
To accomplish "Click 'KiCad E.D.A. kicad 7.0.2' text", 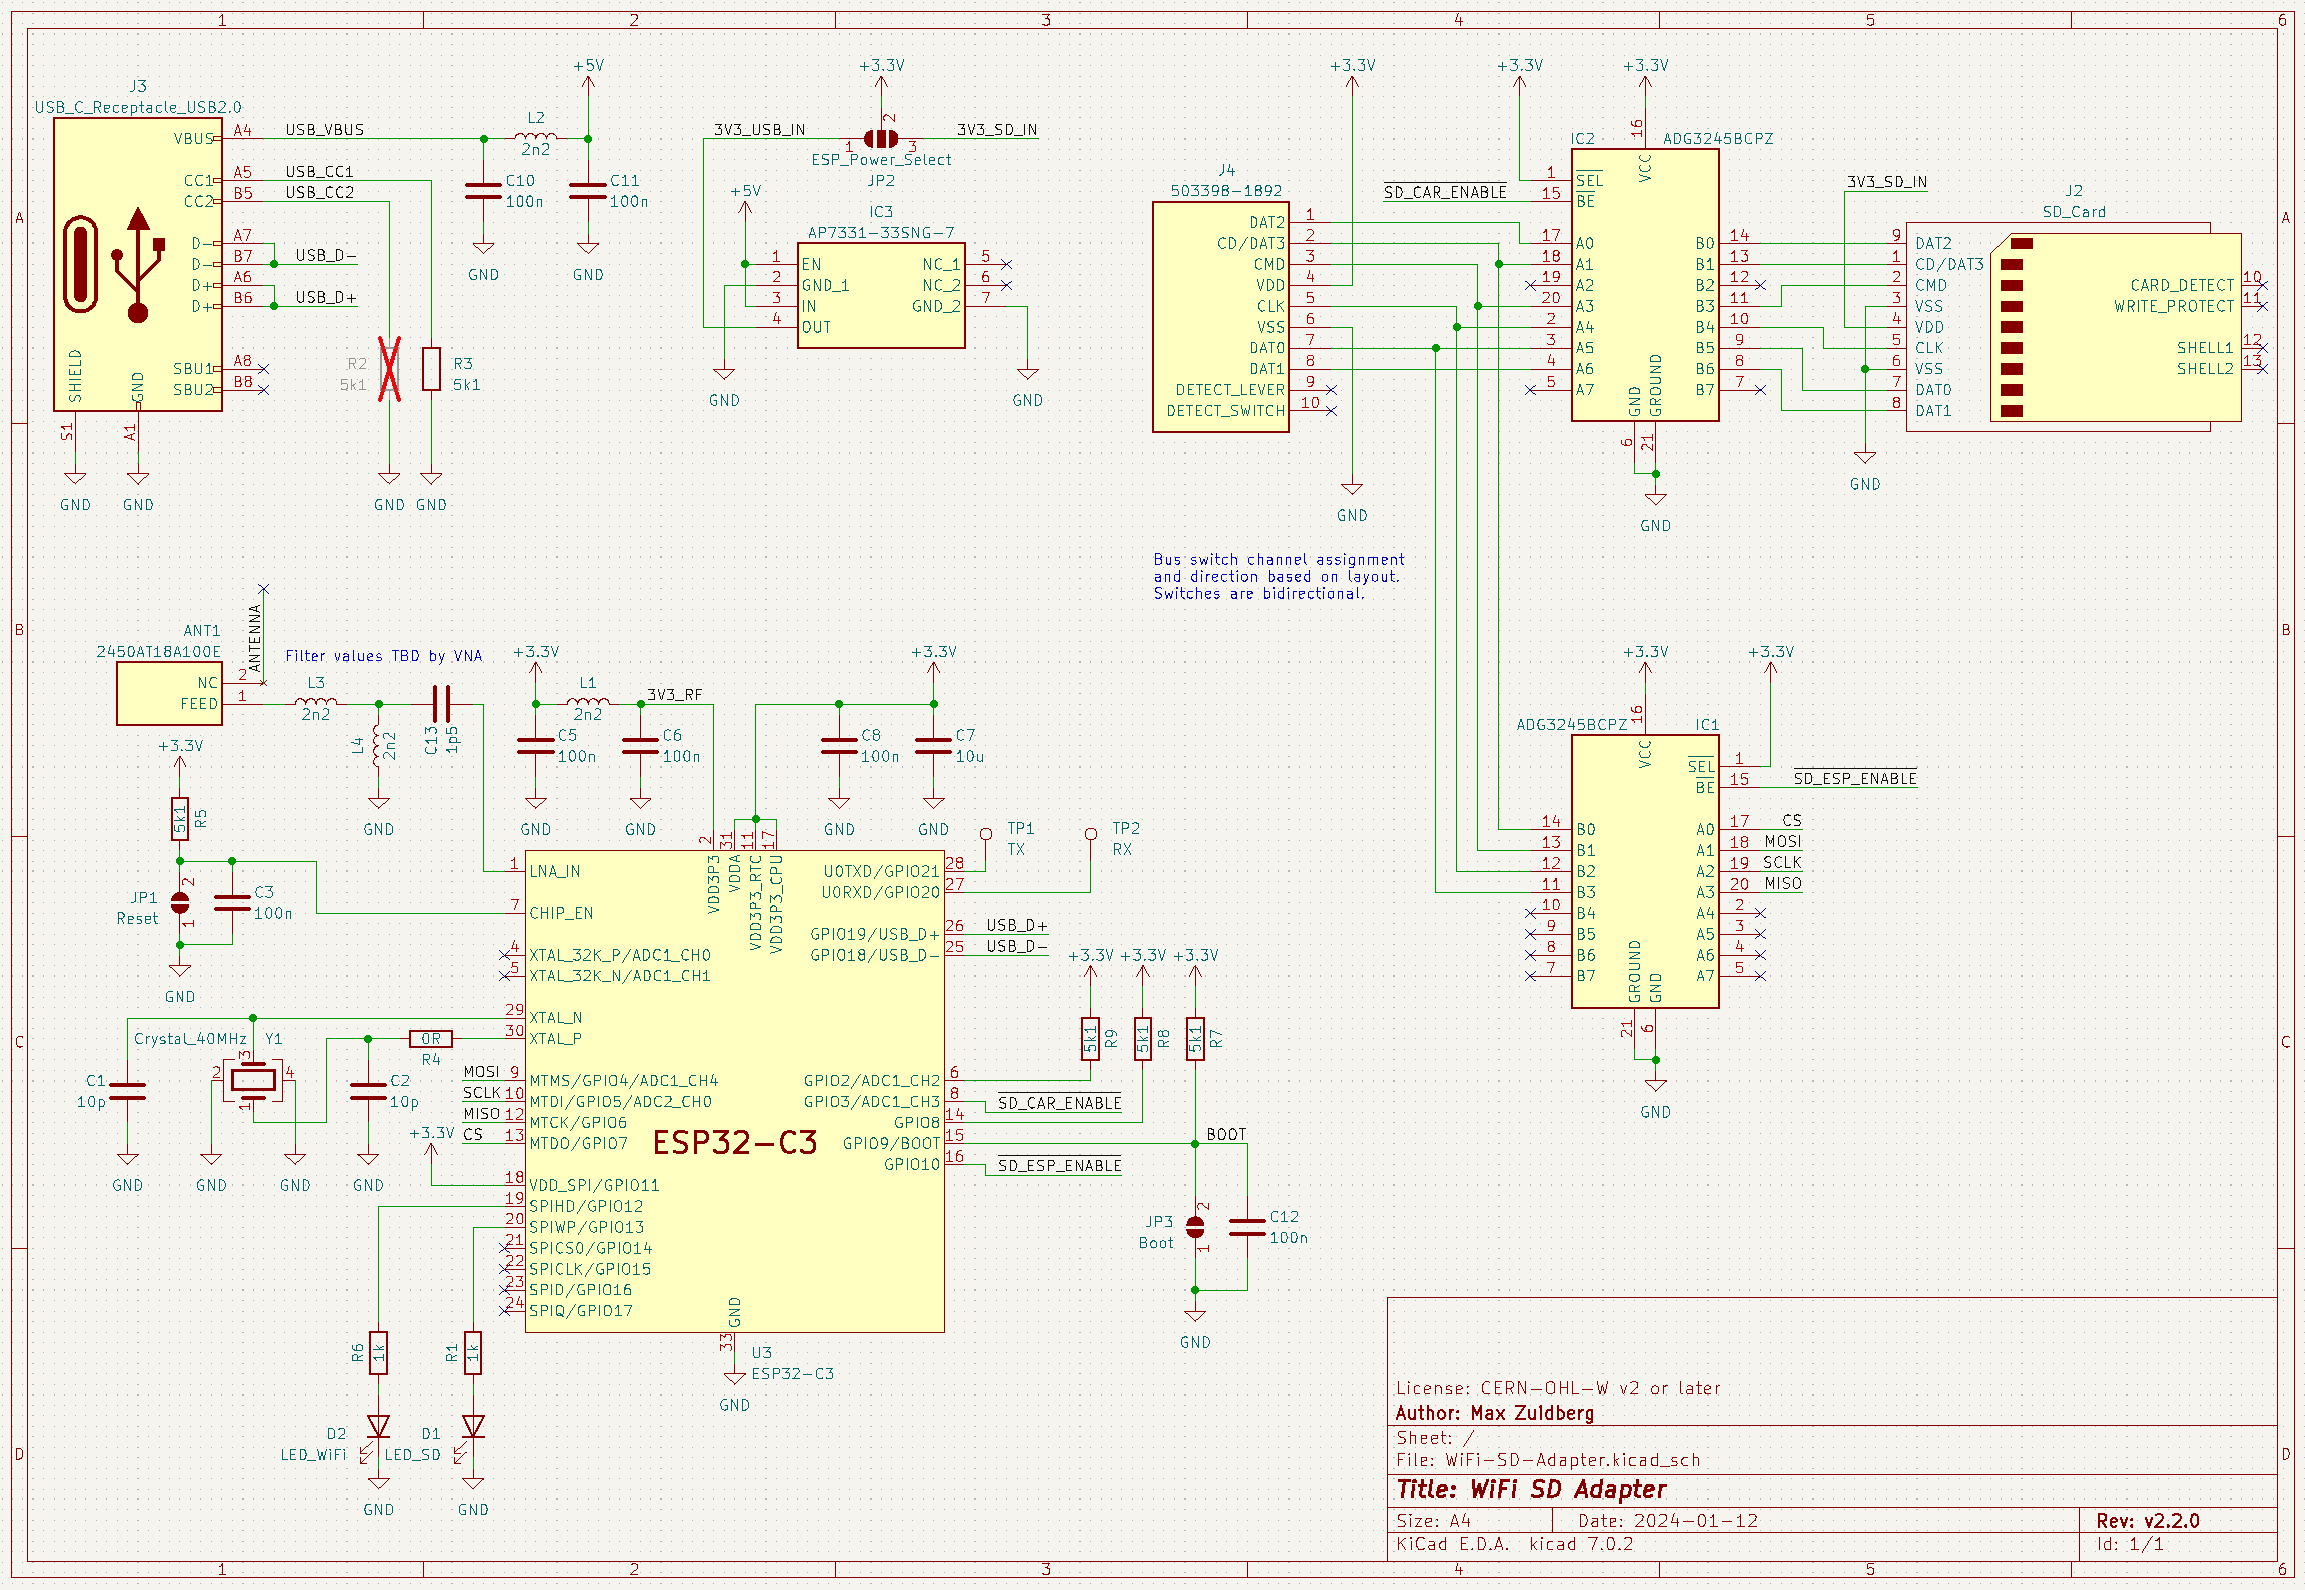I will (x=1515, y=1544).
